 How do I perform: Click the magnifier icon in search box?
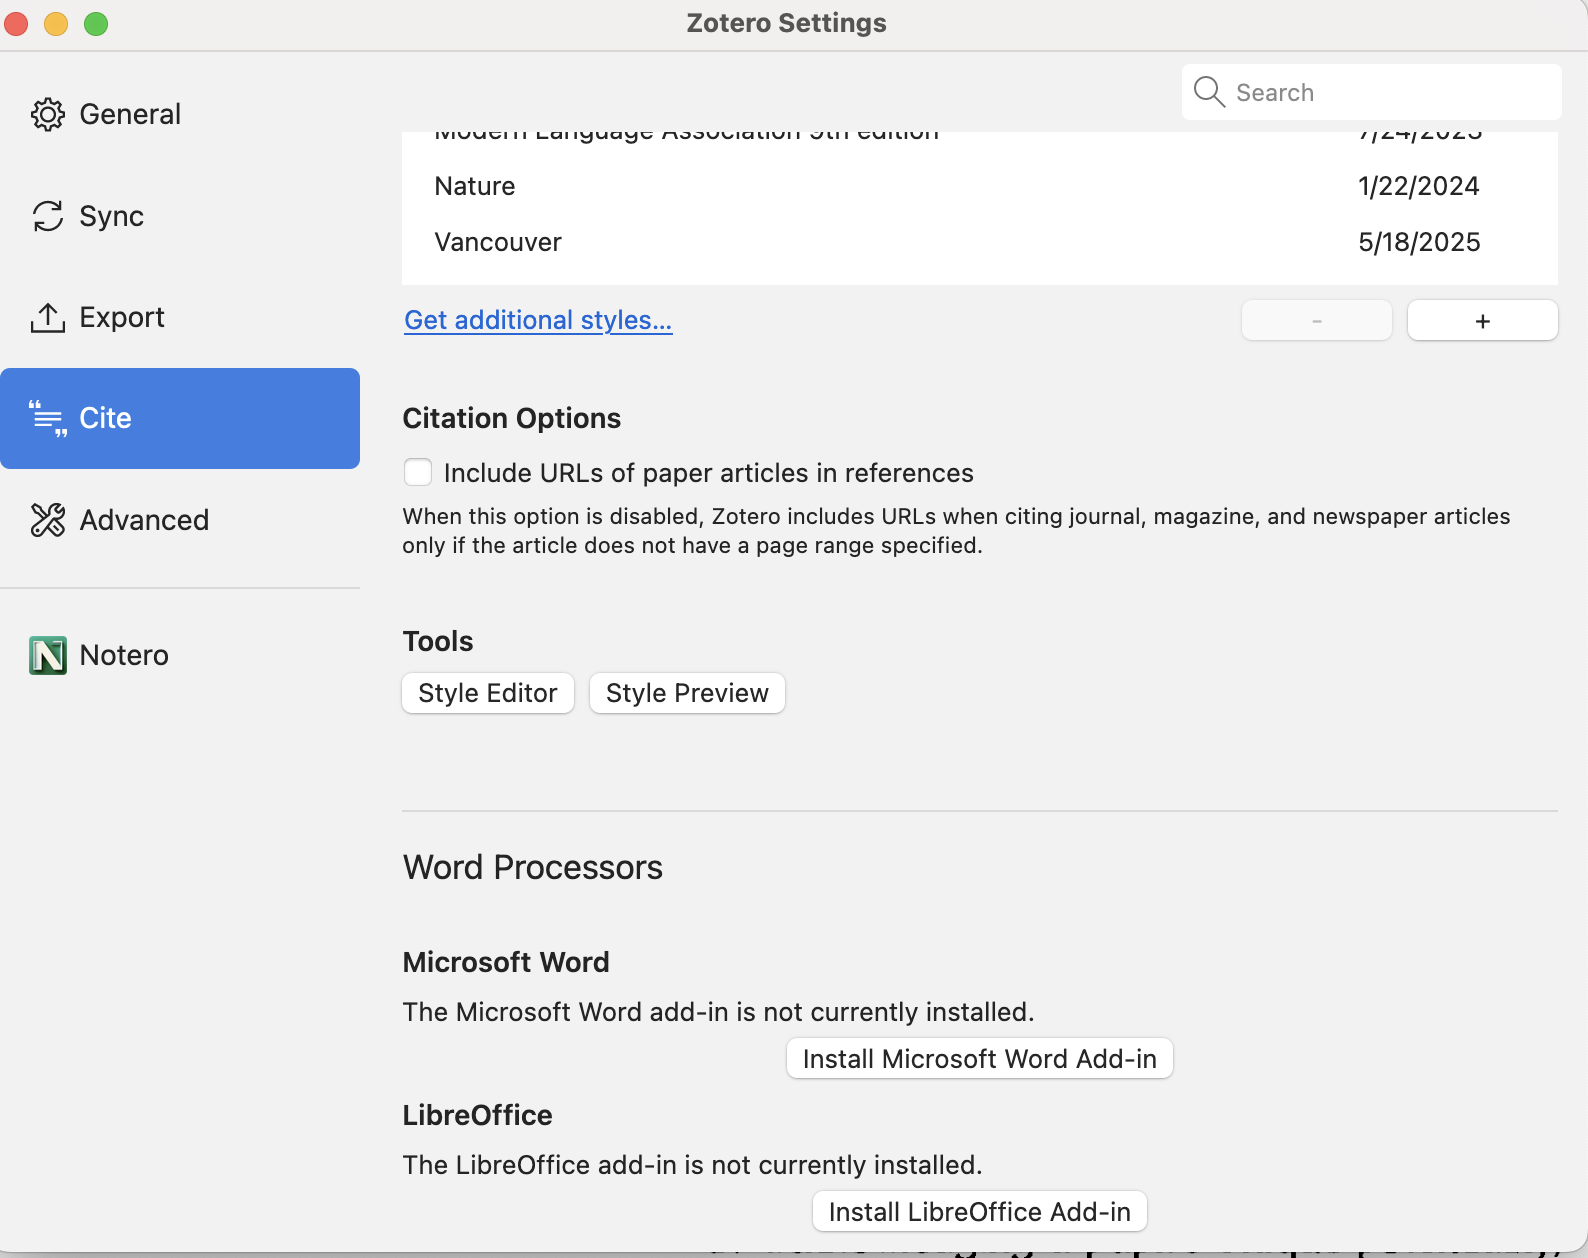click(1209, 92)
